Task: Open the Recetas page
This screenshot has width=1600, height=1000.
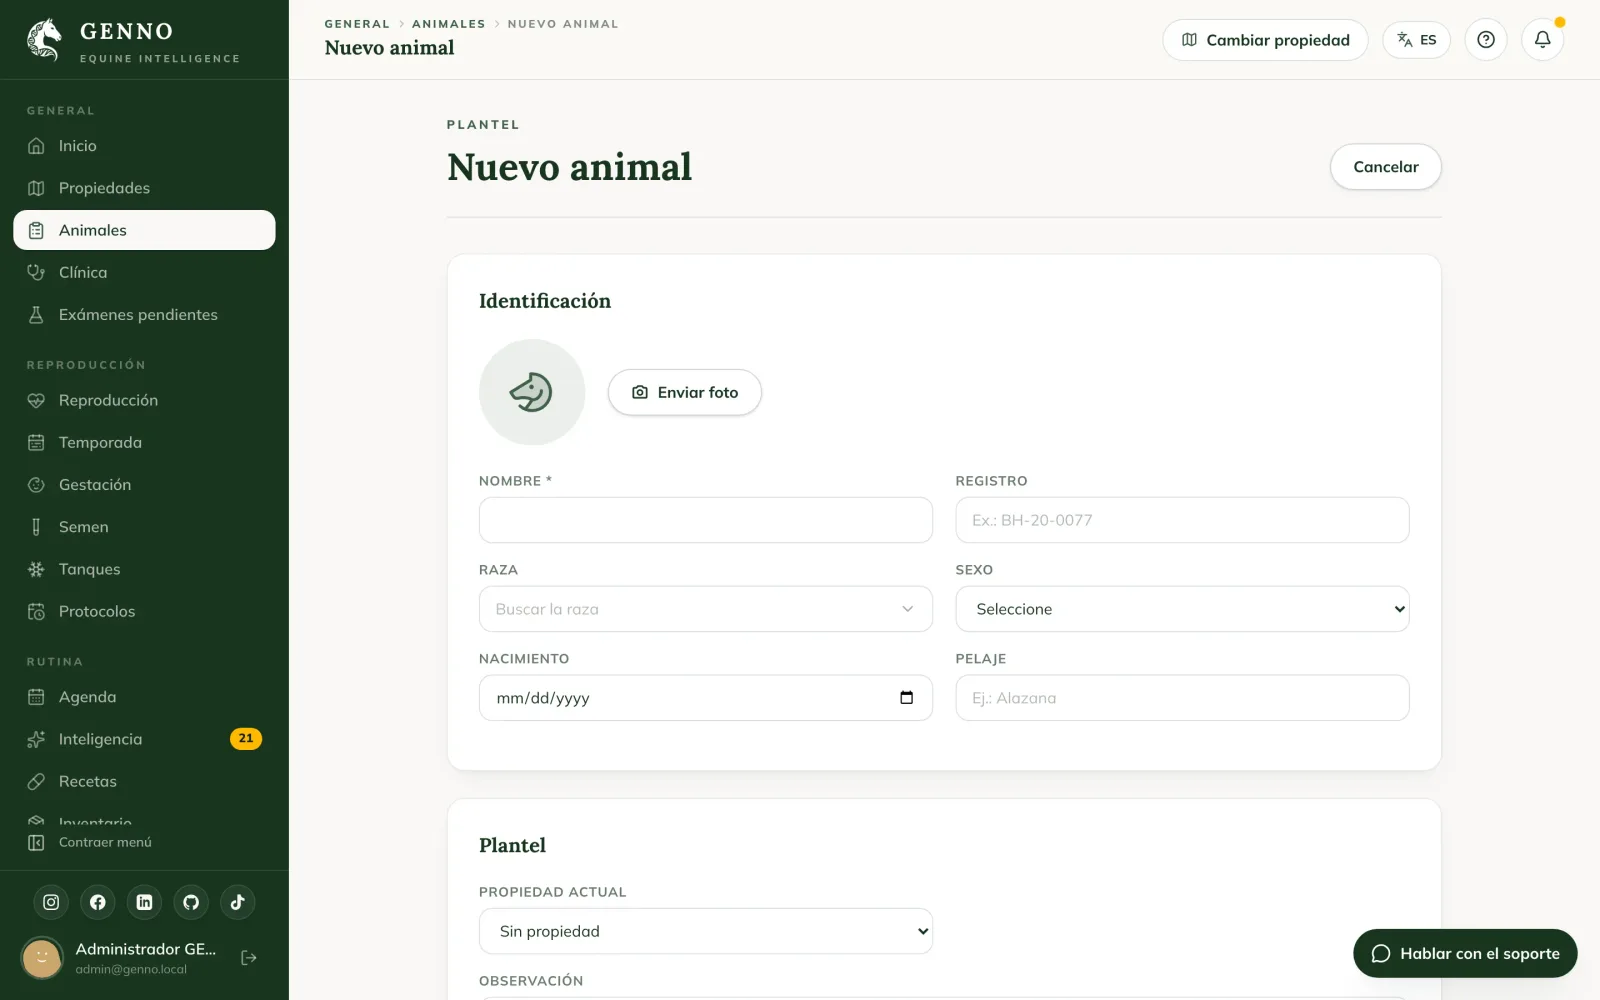Action: 144,781
